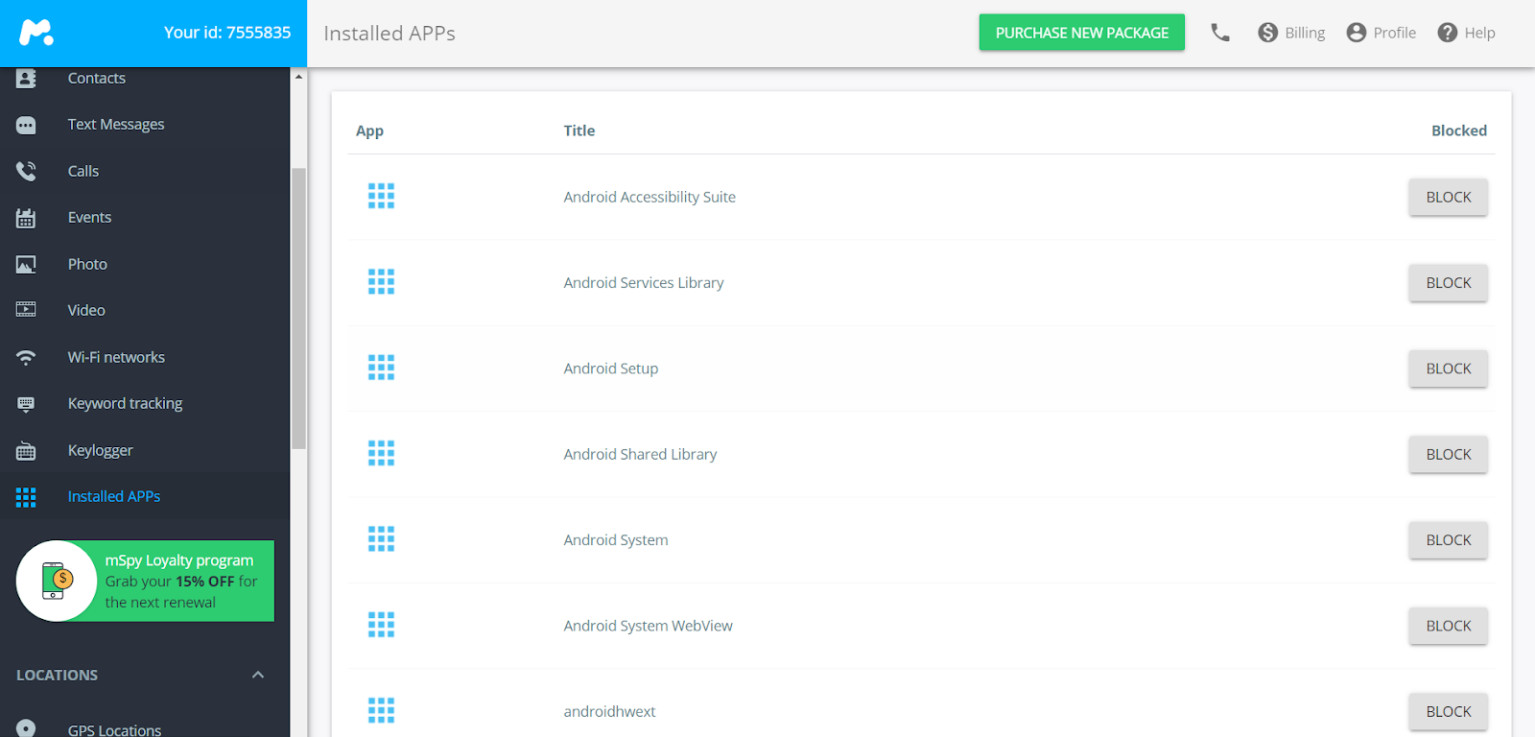Click the app grid icon beside Android Setup
Viewport: 1535px width, 737px height.
(x=381, y=368)
